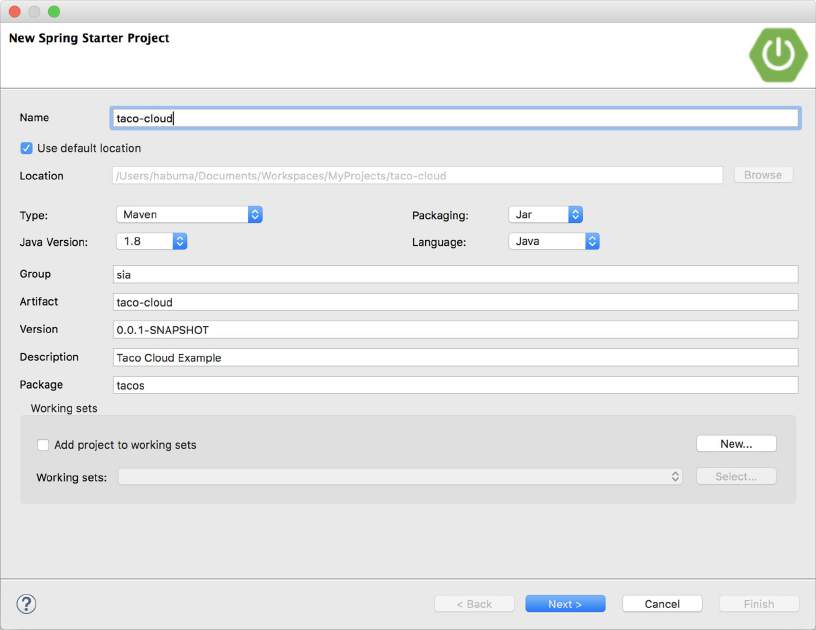Screen dimensions: 816x630
Task: Click the New Spring Starter Project heading
Action: [89, 38]
